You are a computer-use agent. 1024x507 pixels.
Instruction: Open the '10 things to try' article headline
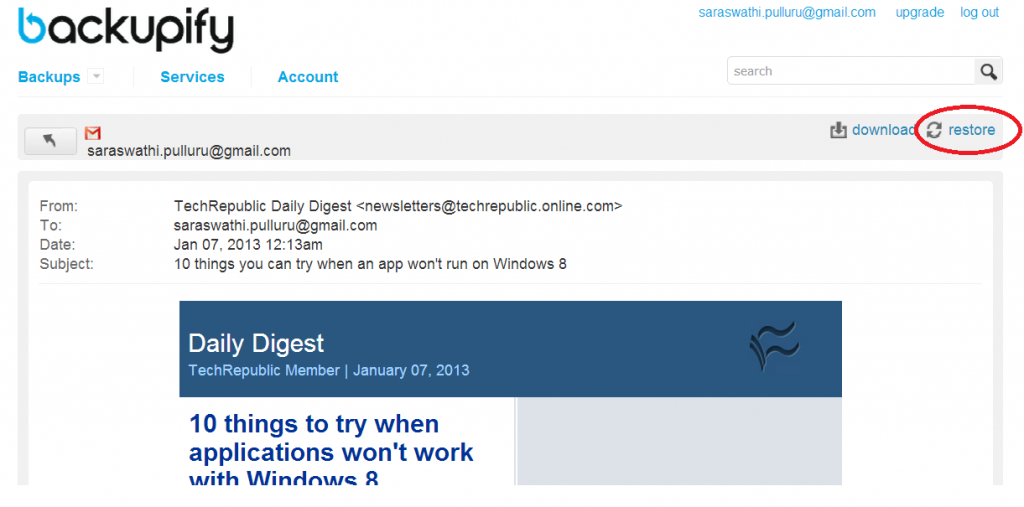click(331, 451)
